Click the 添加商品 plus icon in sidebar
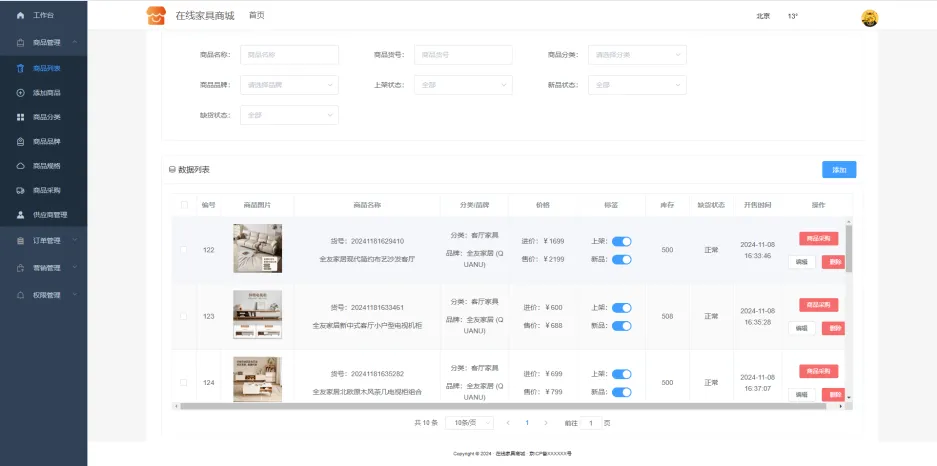 click(x=21, y=93)
